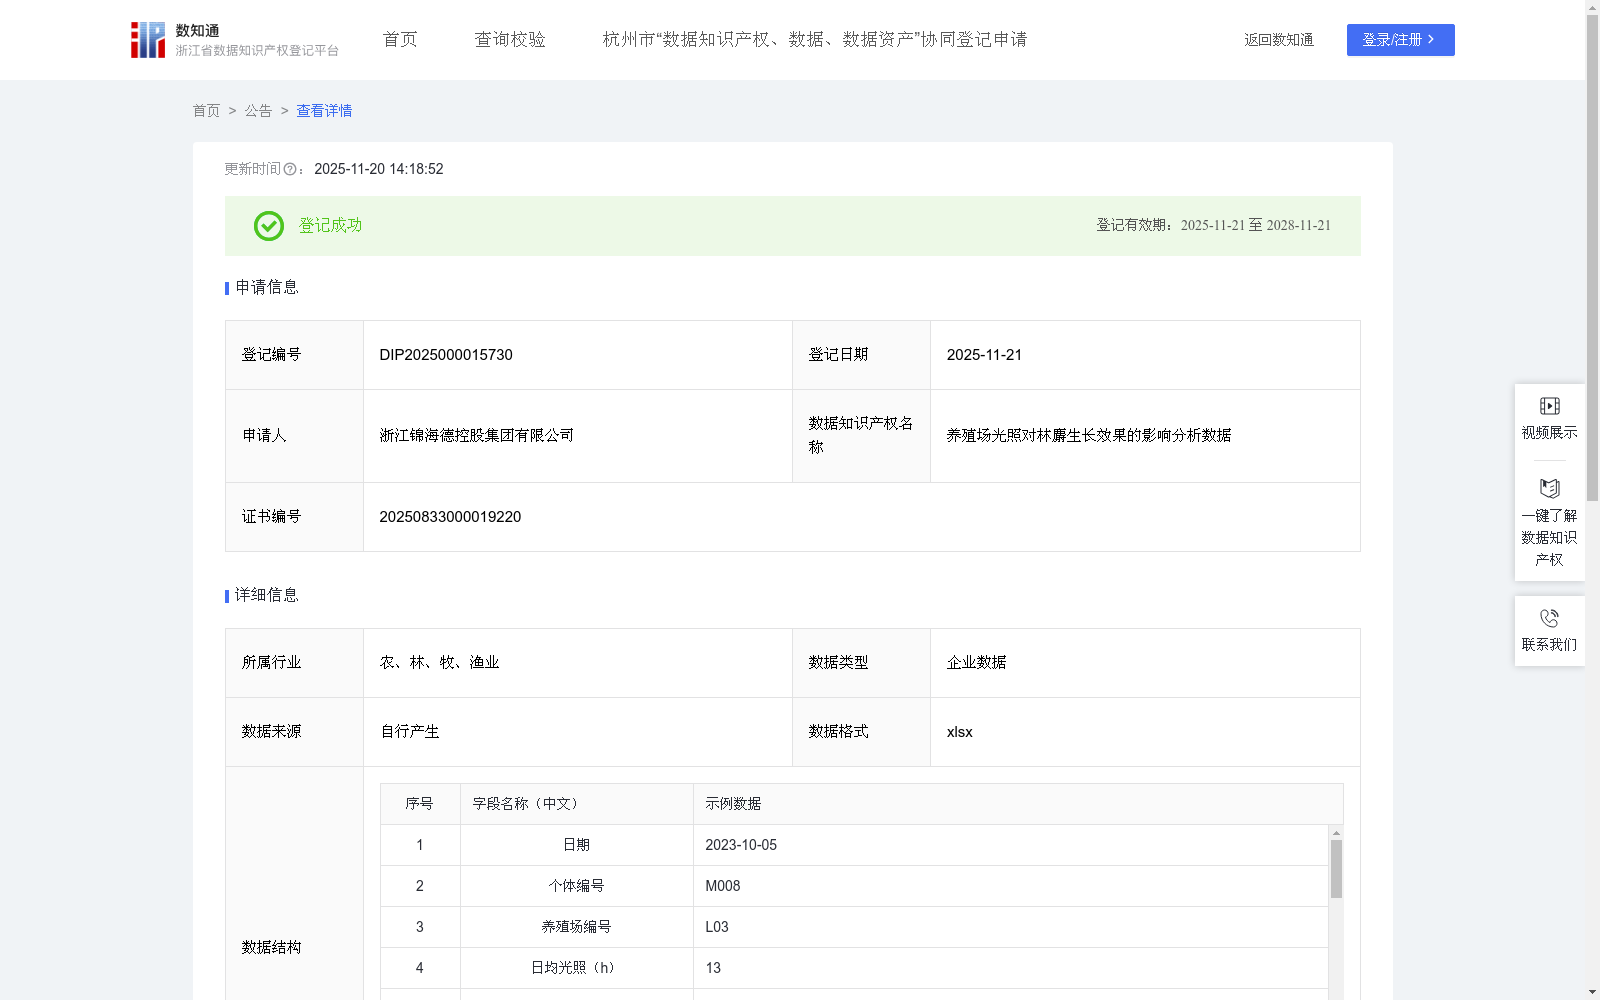Click industry value 农、林、牧、渔业
This screenshot has width=1600, height=1000.
click(440, 663)
